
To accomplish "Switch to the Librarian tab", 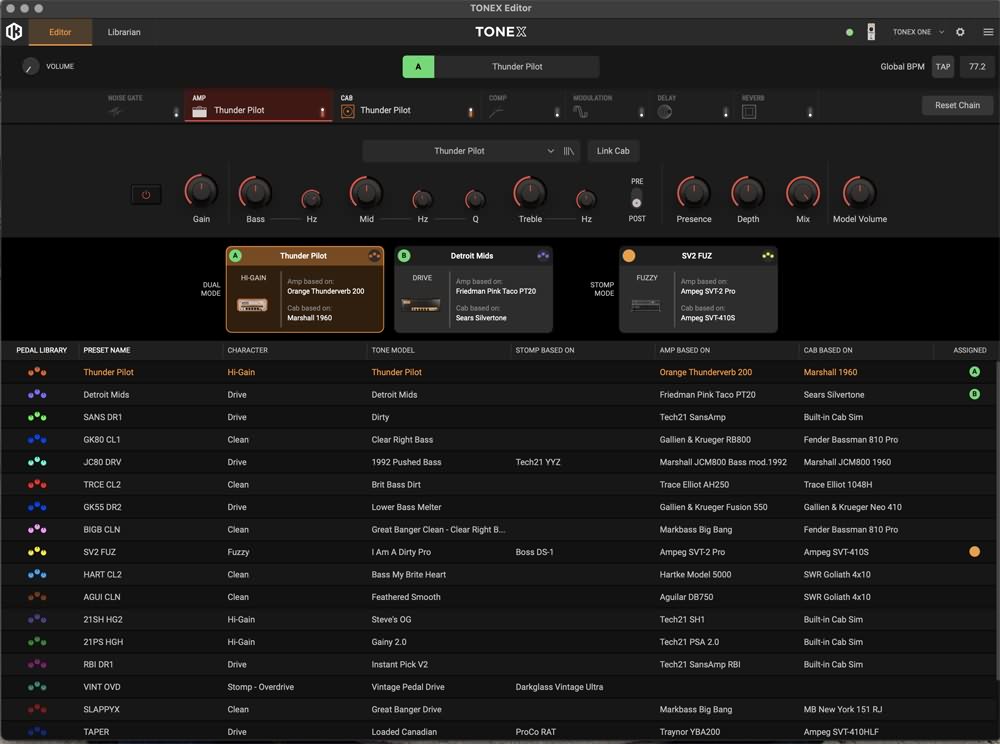I will pos(124,32).
